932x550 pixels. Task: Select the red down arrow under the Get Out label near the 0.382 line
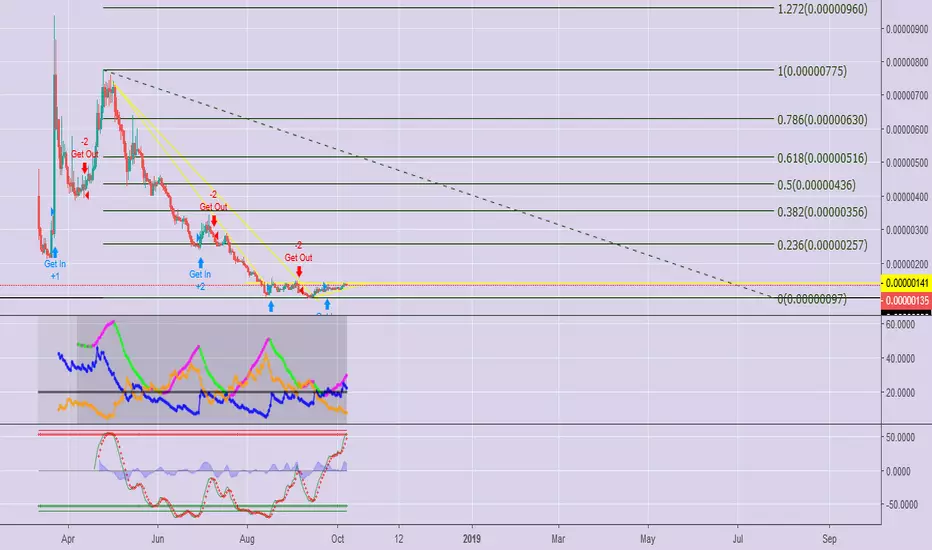tap(214, 221)
